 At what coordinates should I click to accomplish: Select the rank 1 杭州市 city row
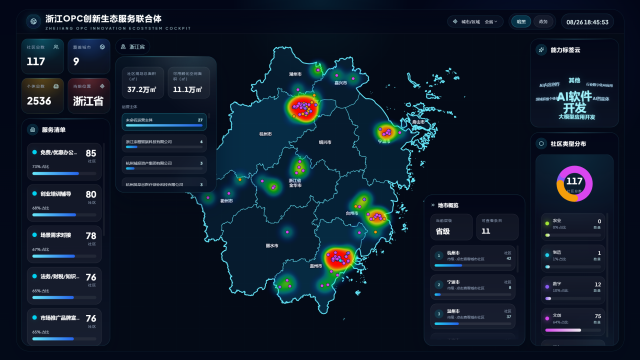point(473,258)
